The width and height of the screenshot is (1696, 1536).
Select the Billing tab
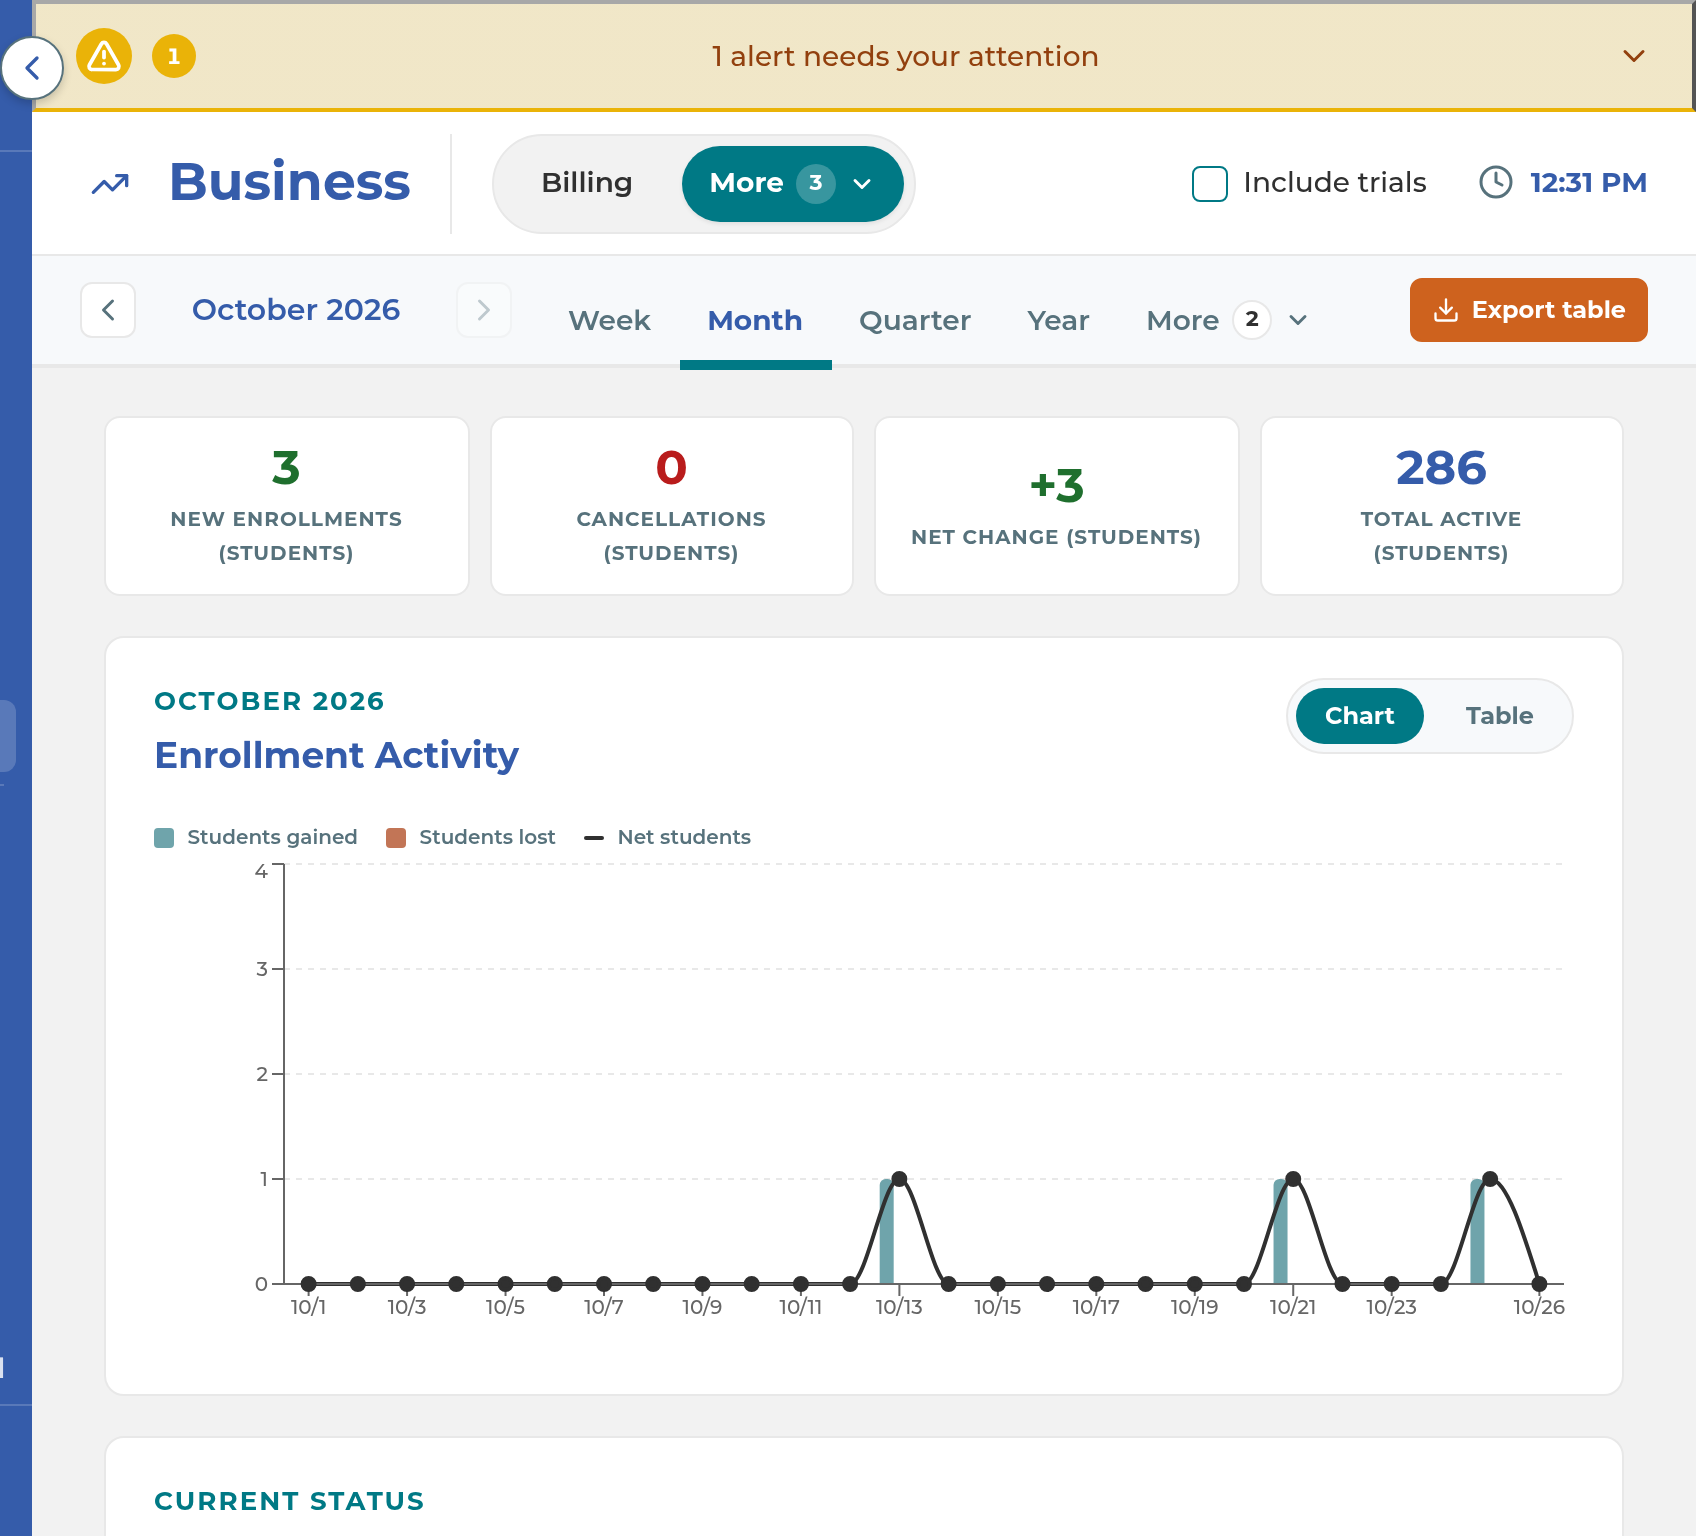click(x=587, y=183)
